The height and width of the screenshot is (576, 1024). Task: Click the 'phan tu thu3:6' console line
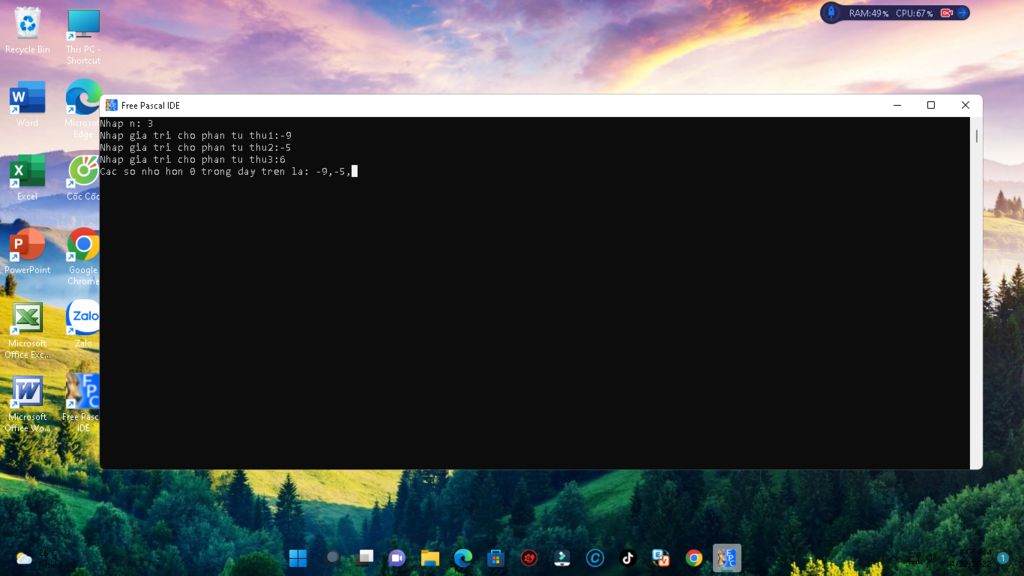192,159
